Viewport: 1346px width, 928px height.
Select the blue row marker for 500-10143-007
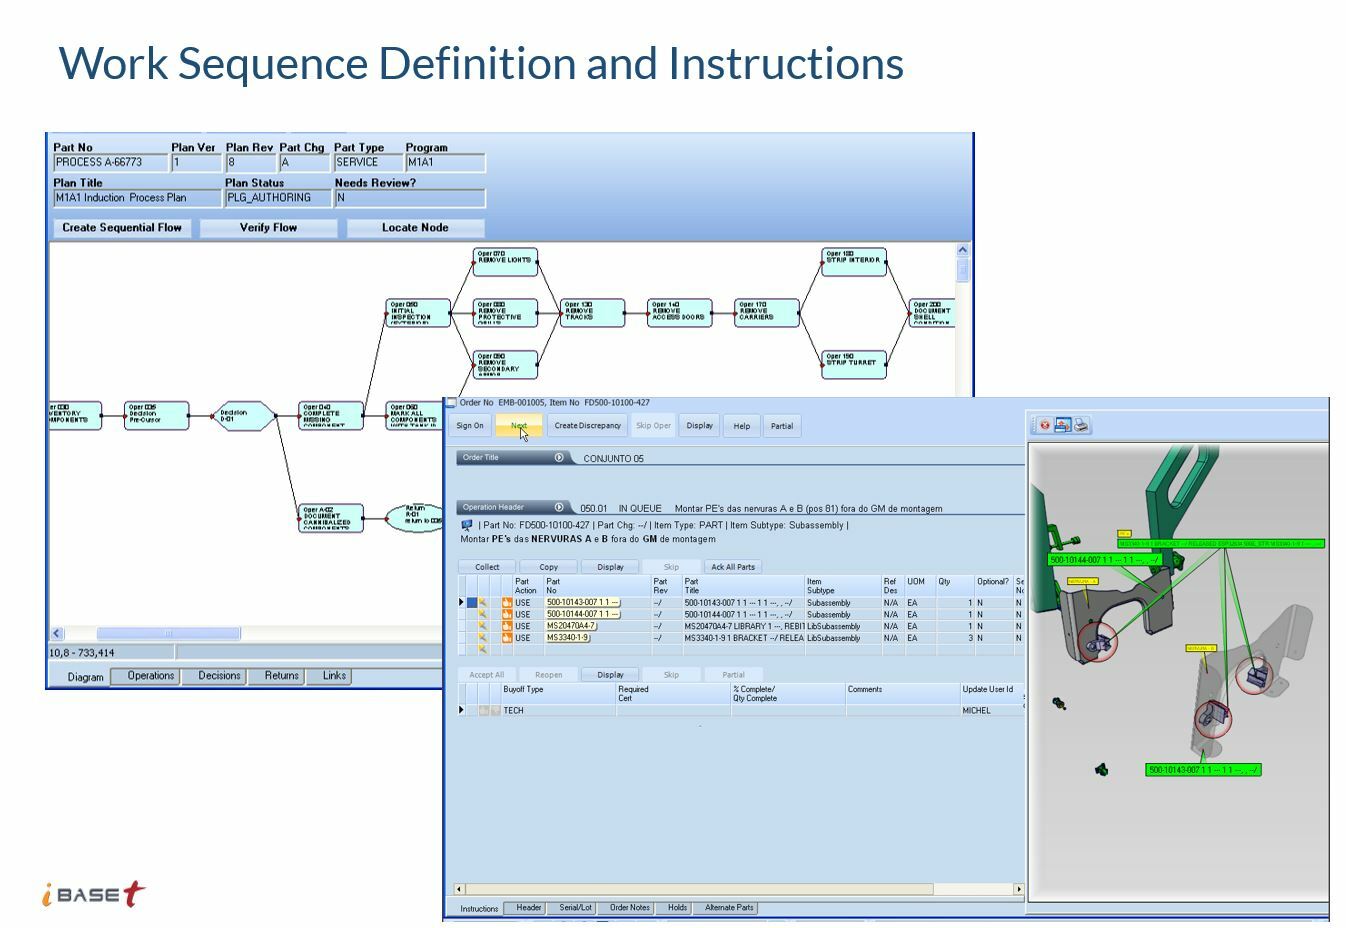coord(472,603)
